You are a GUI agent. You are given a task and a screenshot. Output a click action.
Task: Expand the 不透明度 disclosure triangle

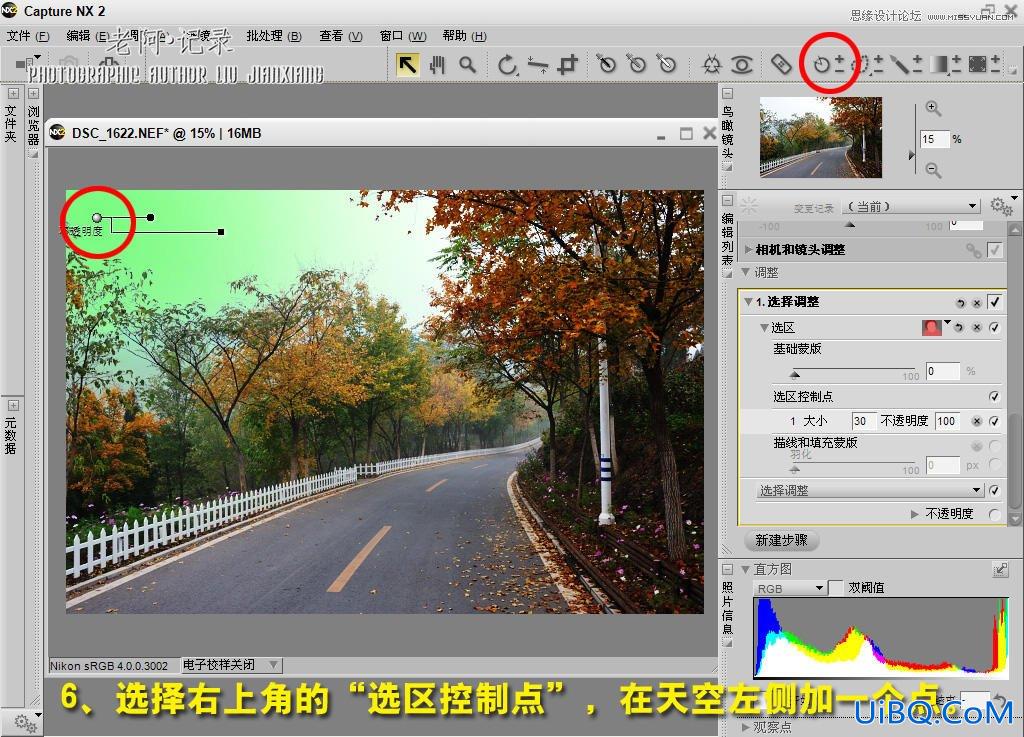click(915, 514)
